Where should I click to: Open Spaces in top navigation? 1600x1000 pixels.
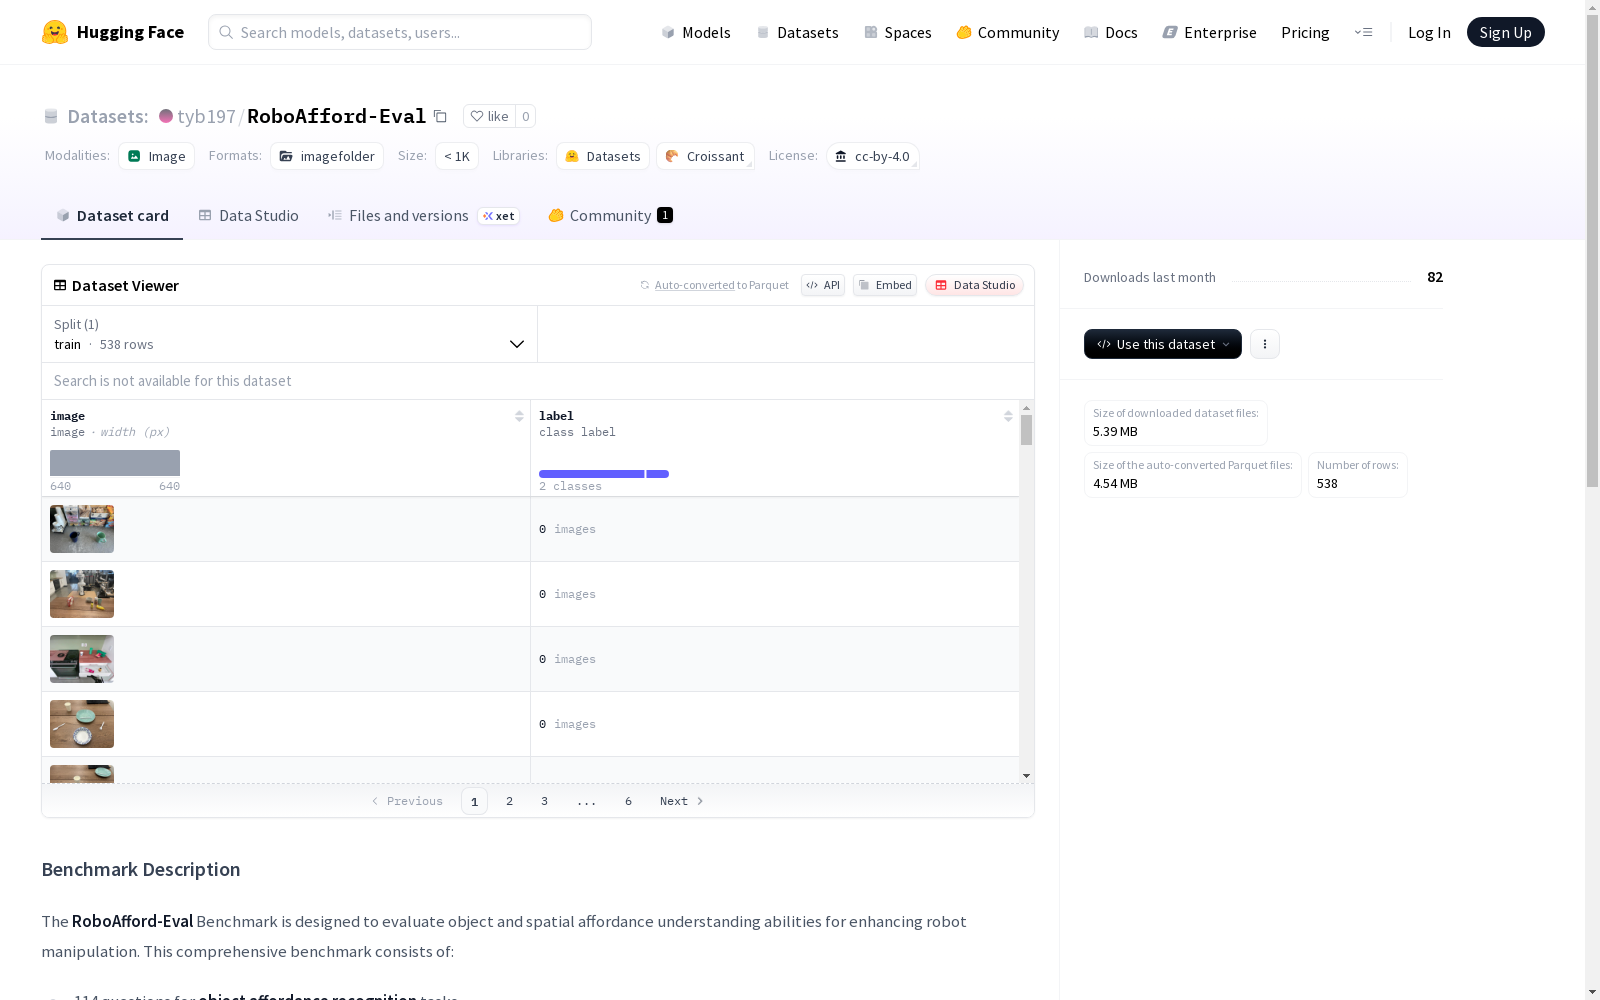pyautogui.click(x=898, y=32)
